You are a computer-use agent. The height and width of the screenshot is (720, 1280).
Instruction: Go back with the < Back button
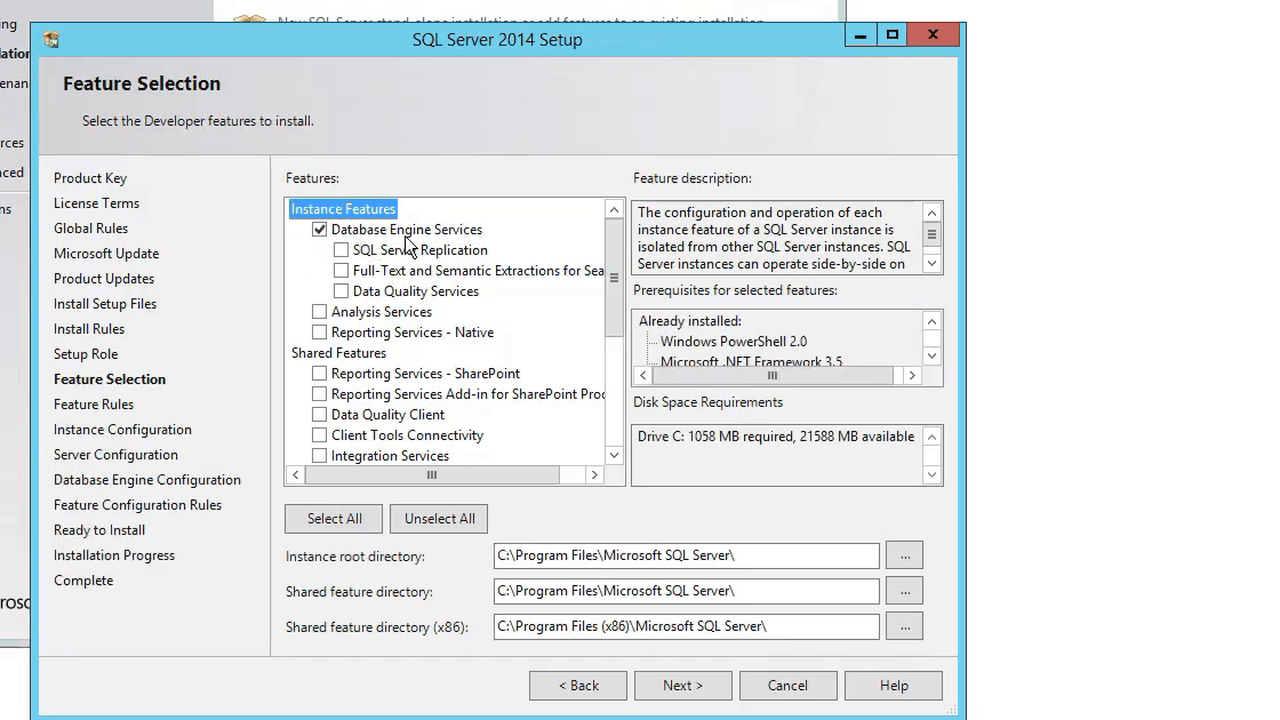(578, 685)
